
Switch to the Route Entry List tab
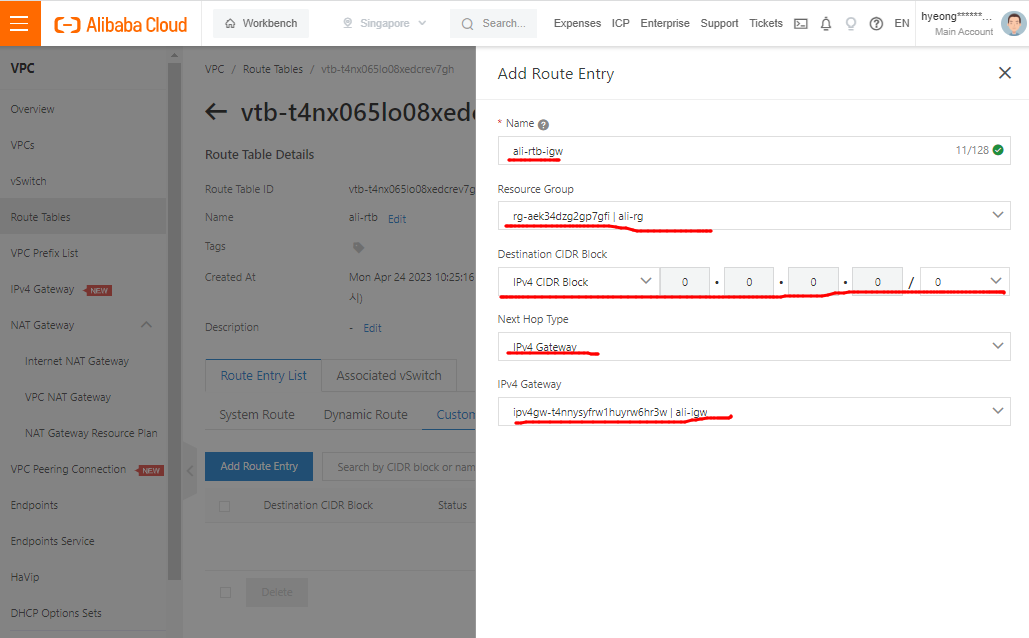pos(263,375)
